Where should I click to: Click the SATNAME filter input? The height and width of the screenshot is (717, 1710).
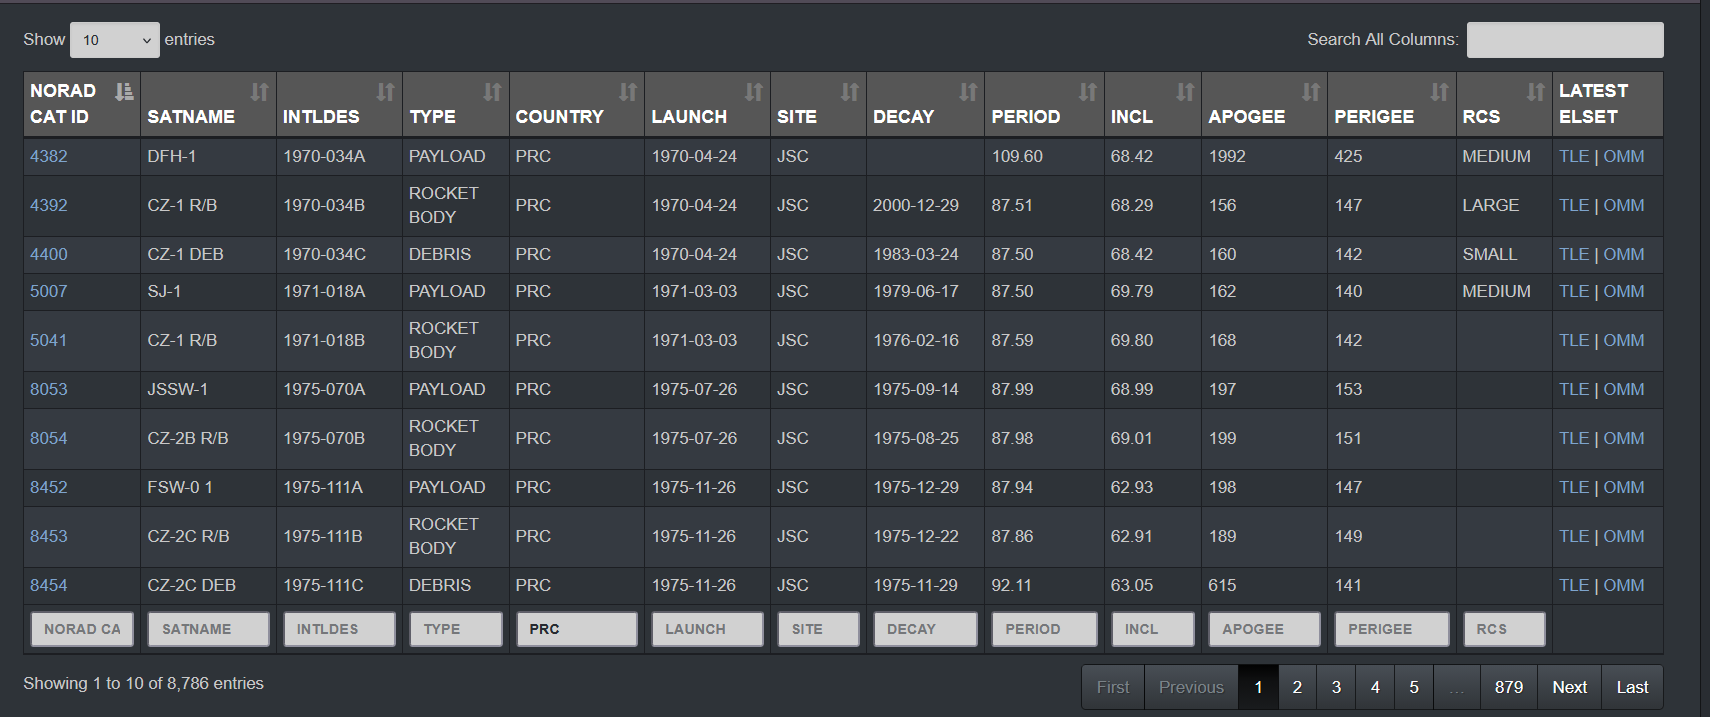pos(209,629)
